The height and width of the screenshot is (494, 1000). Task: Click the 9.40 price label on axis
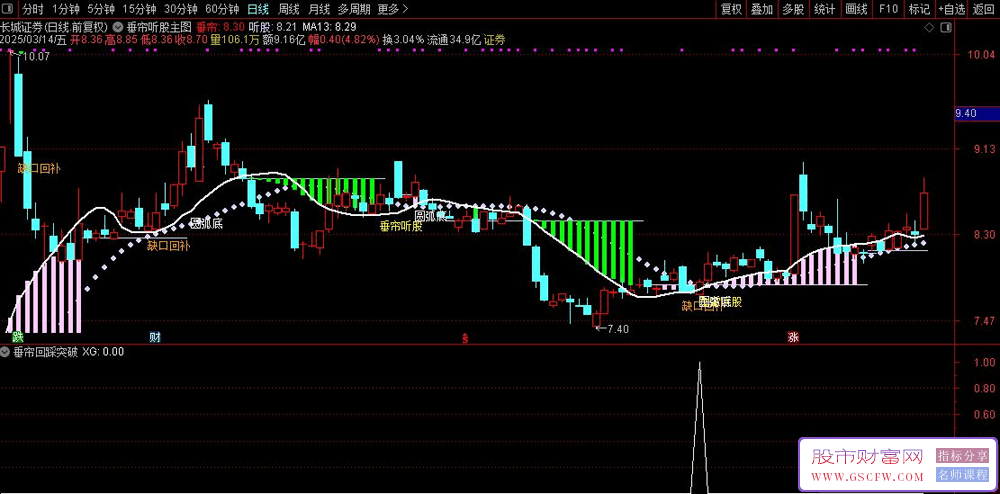[x=975, y=113]
